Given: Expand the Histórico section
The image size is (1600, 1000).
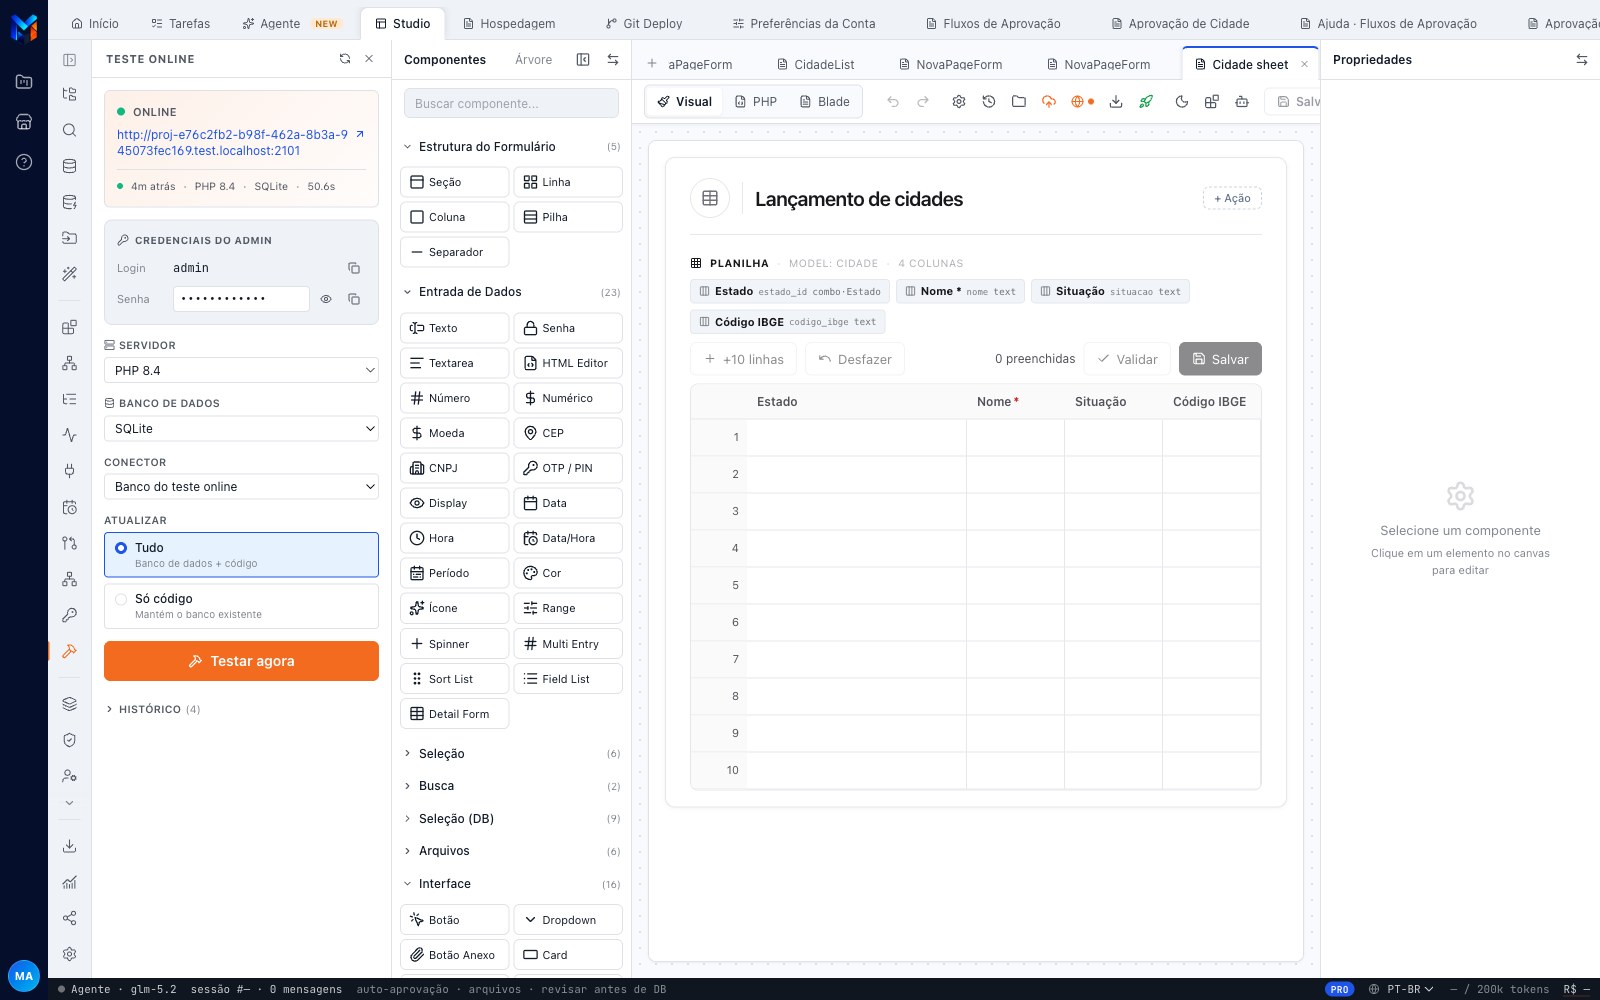Looking at the screenshot, I should 153,709.
